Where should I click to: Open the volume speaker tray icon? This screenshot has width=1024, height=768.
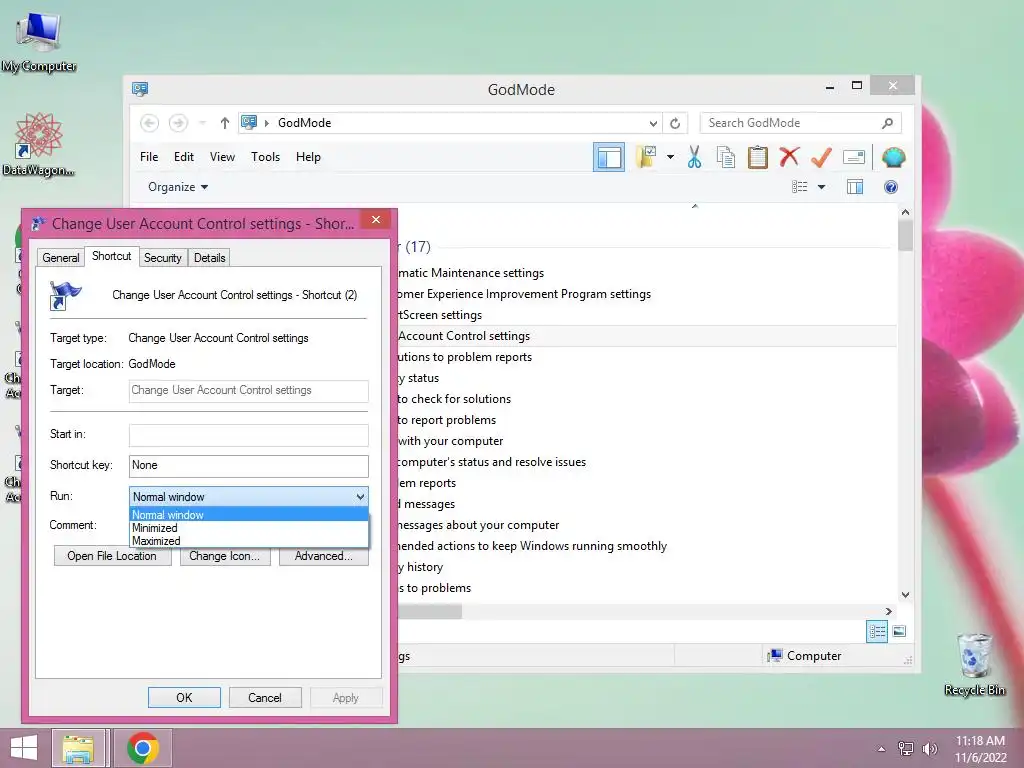(x=929, y=749)
